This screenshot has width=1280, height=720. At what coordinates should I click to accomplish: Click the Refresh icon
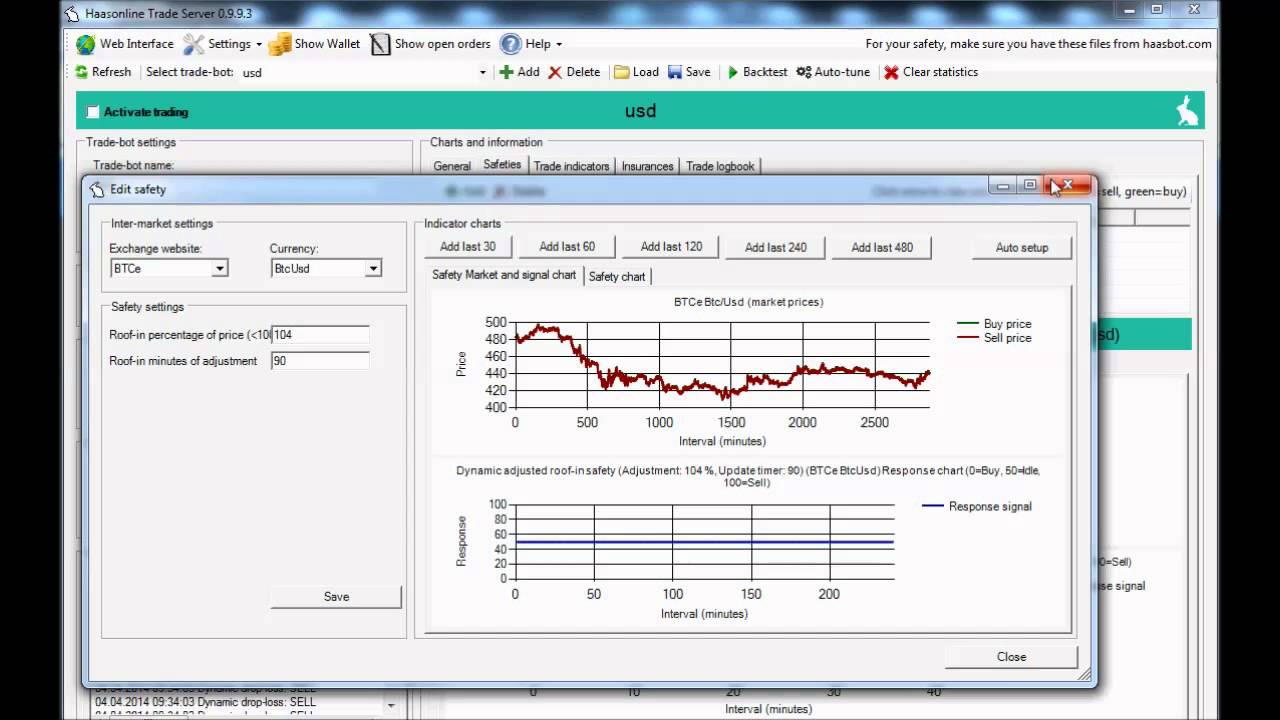pyautogui.click(x=82, y=72)
